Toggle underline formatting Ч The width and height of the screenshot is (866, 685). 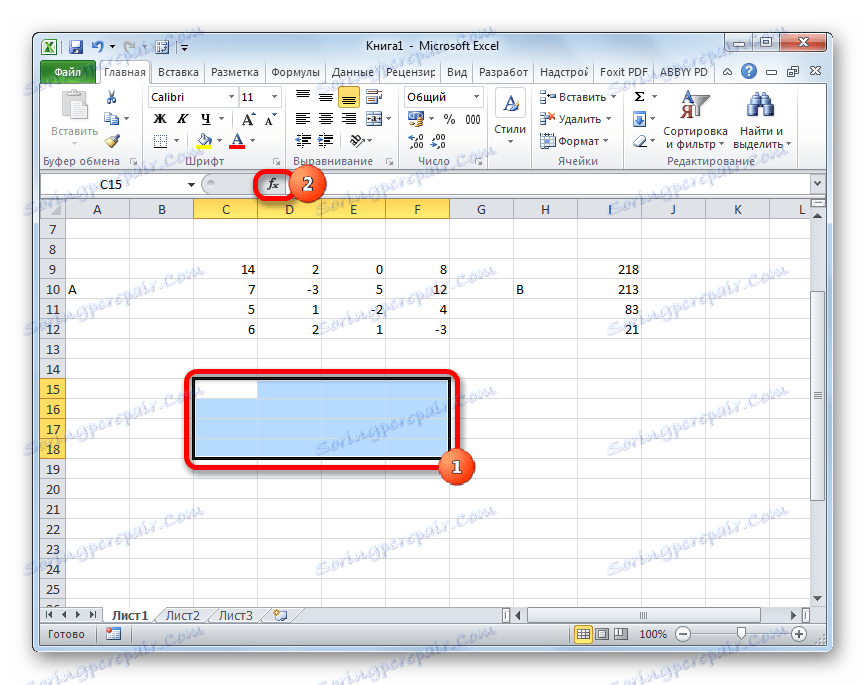205,119
